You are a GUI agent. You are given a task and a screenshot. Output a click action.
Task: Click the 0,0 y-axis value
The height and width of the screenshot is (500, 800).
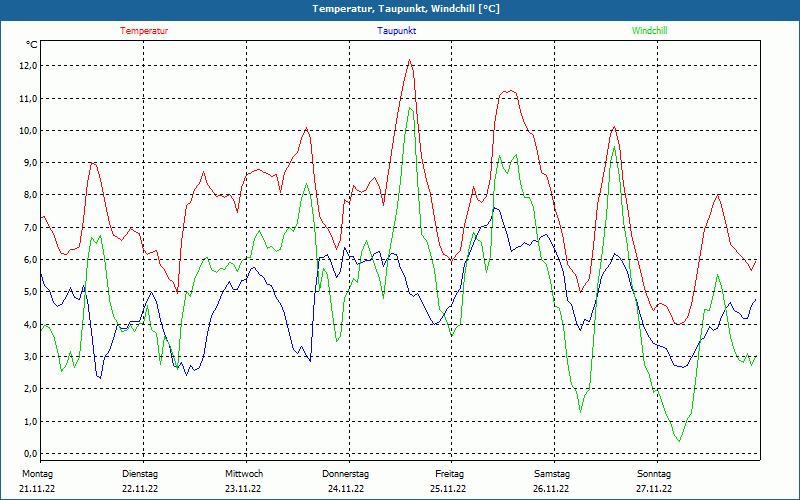pyautogui.click(x=30, y=454)
